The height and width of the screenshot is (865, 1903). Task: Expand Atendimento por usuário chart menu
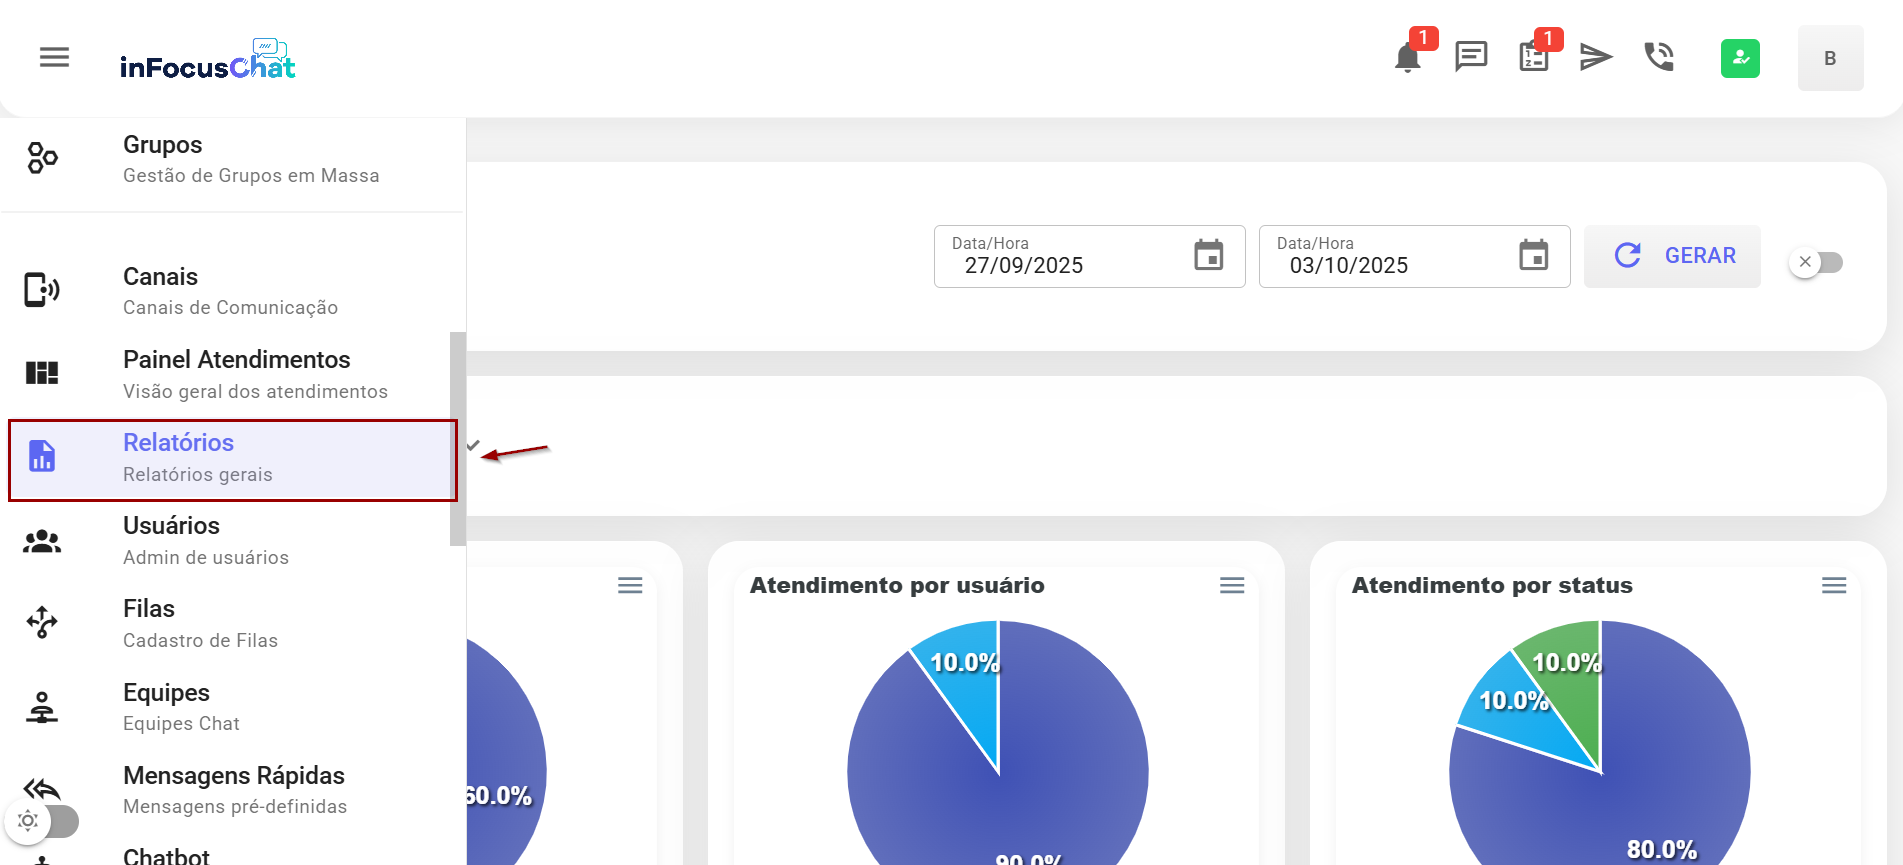click(x=1231, y=585)
